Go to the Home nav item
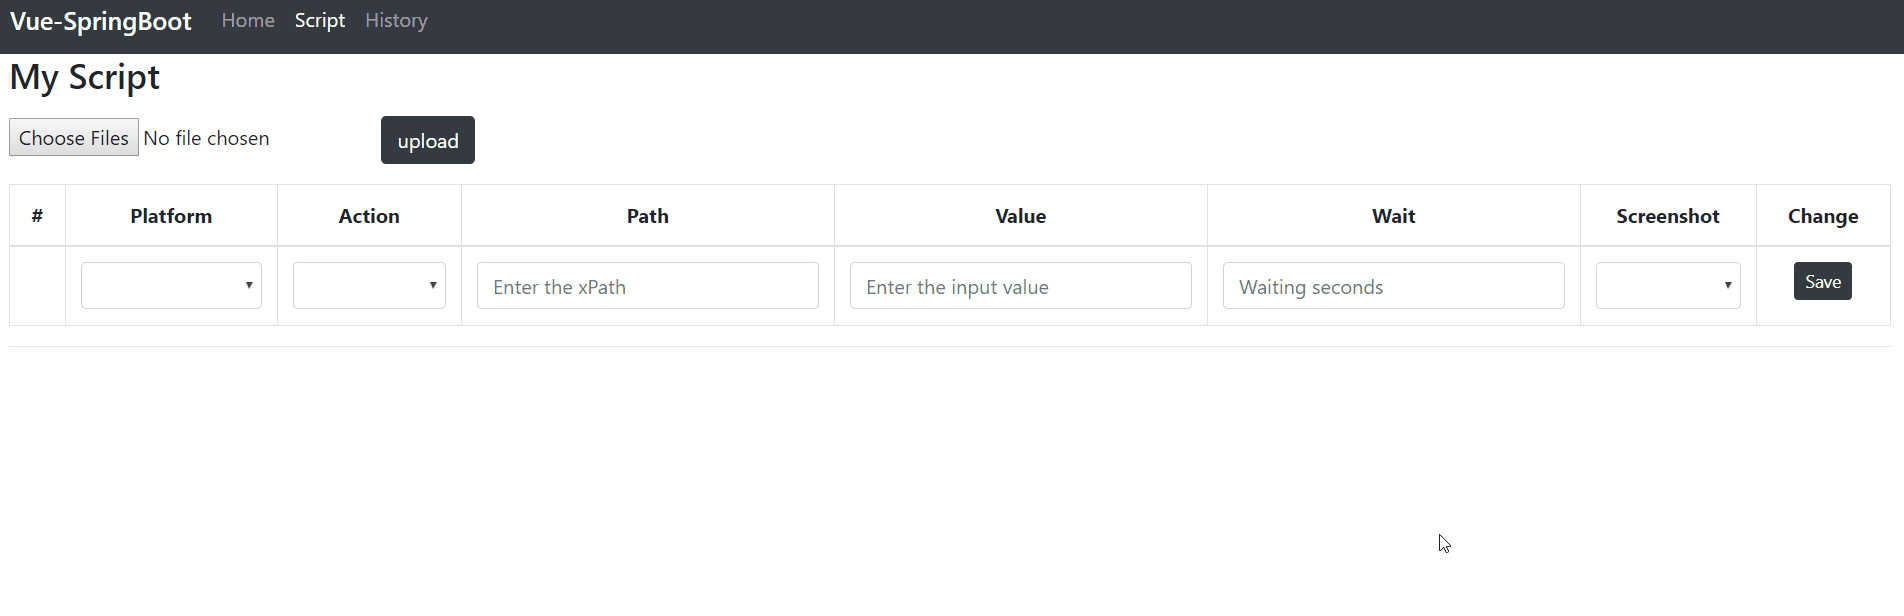1904x616 pixels. (x=248, y=21)
